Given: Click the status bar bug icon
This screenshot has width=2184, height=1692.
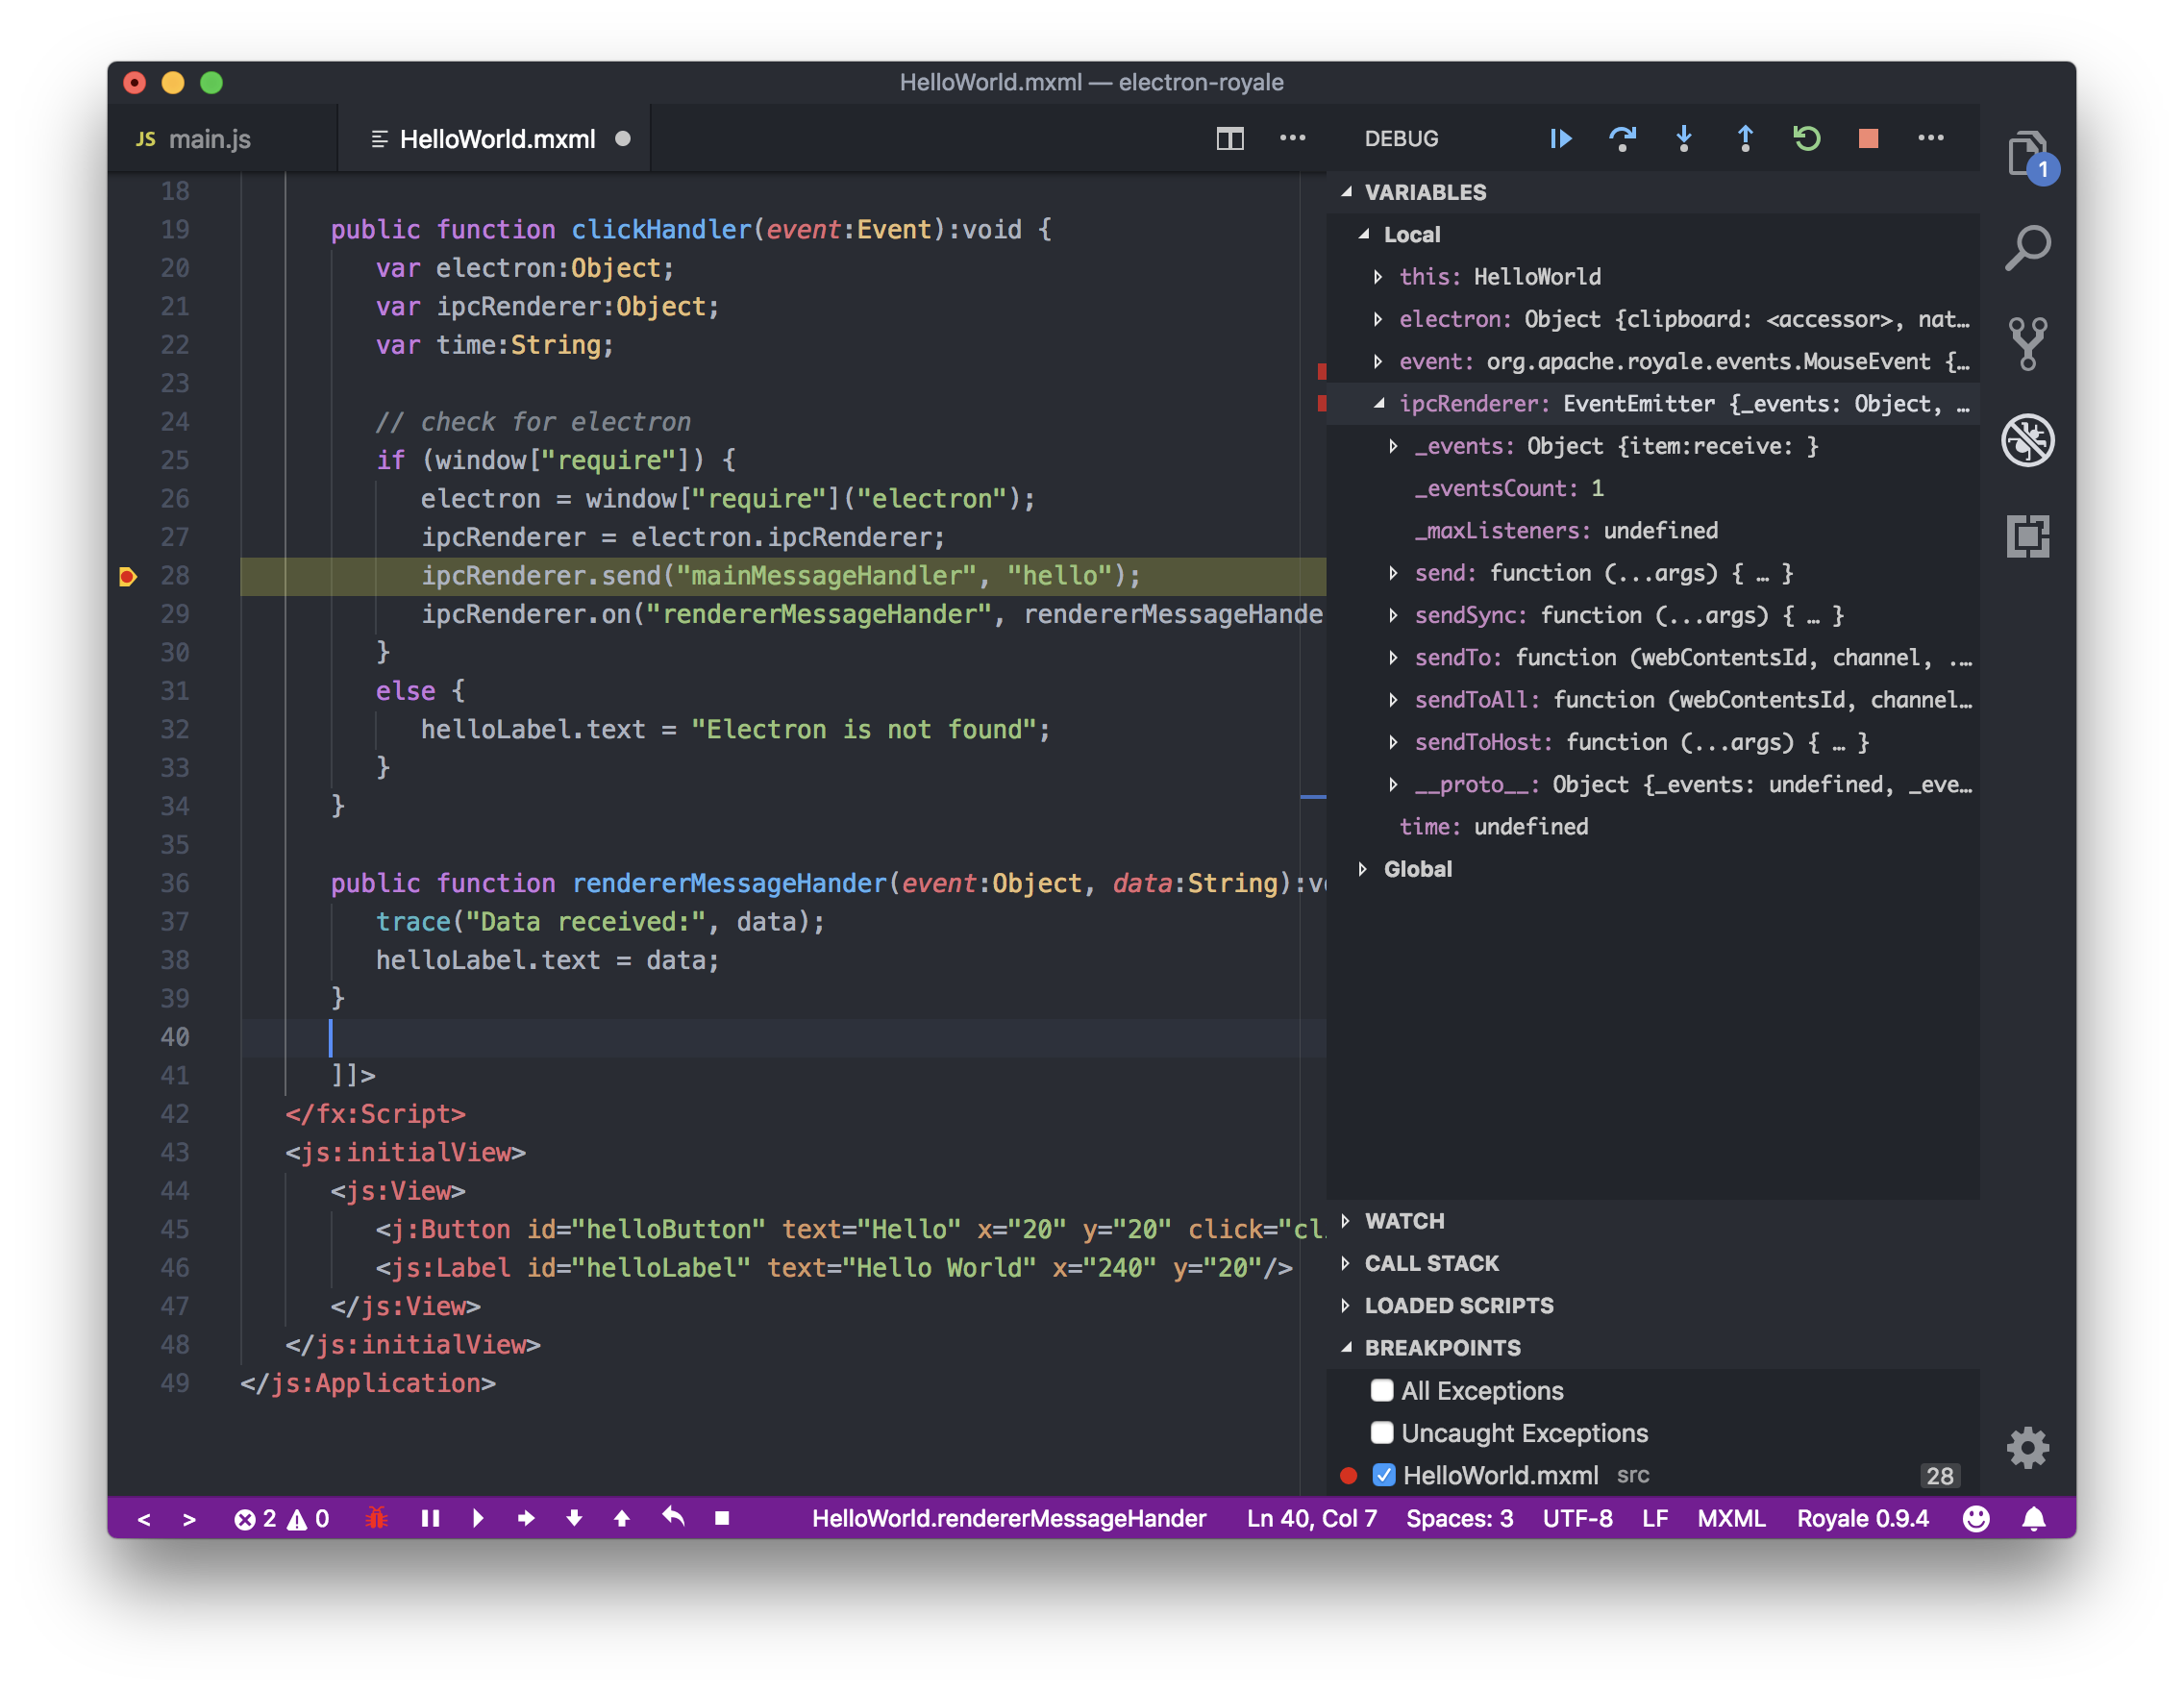Looking at the screenshot, I should click(377, 1518).
